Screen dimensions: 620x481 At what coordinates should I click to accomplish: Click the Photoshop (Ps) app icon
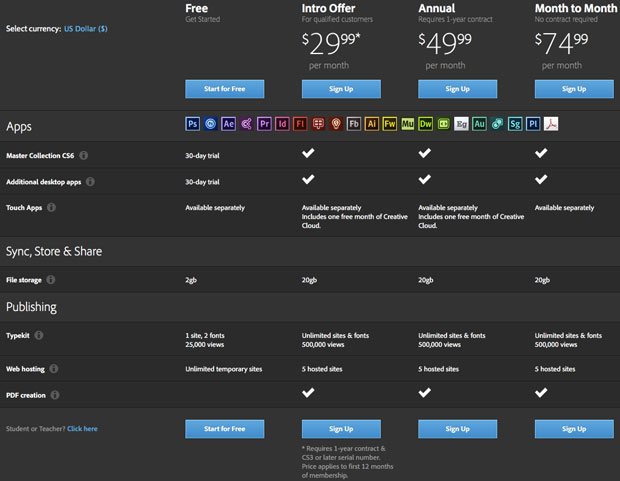(x=193, y=125)
